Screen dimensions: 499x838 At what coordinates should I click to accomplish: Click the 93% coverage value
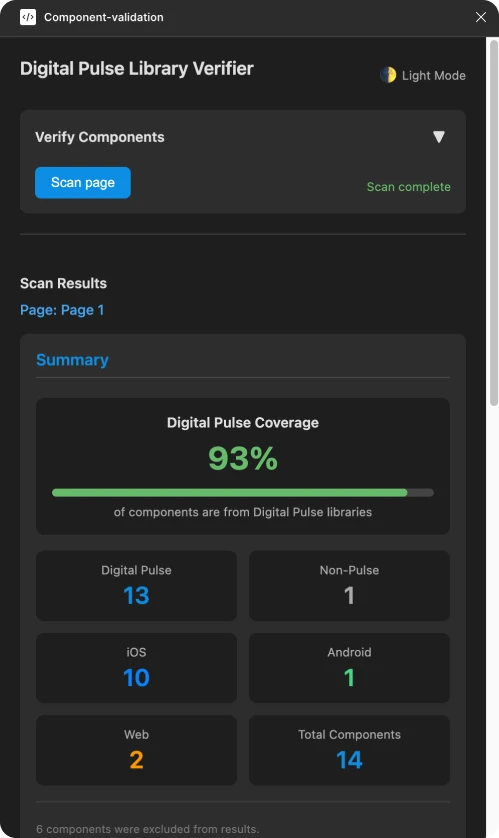click(x=243, y=459)
